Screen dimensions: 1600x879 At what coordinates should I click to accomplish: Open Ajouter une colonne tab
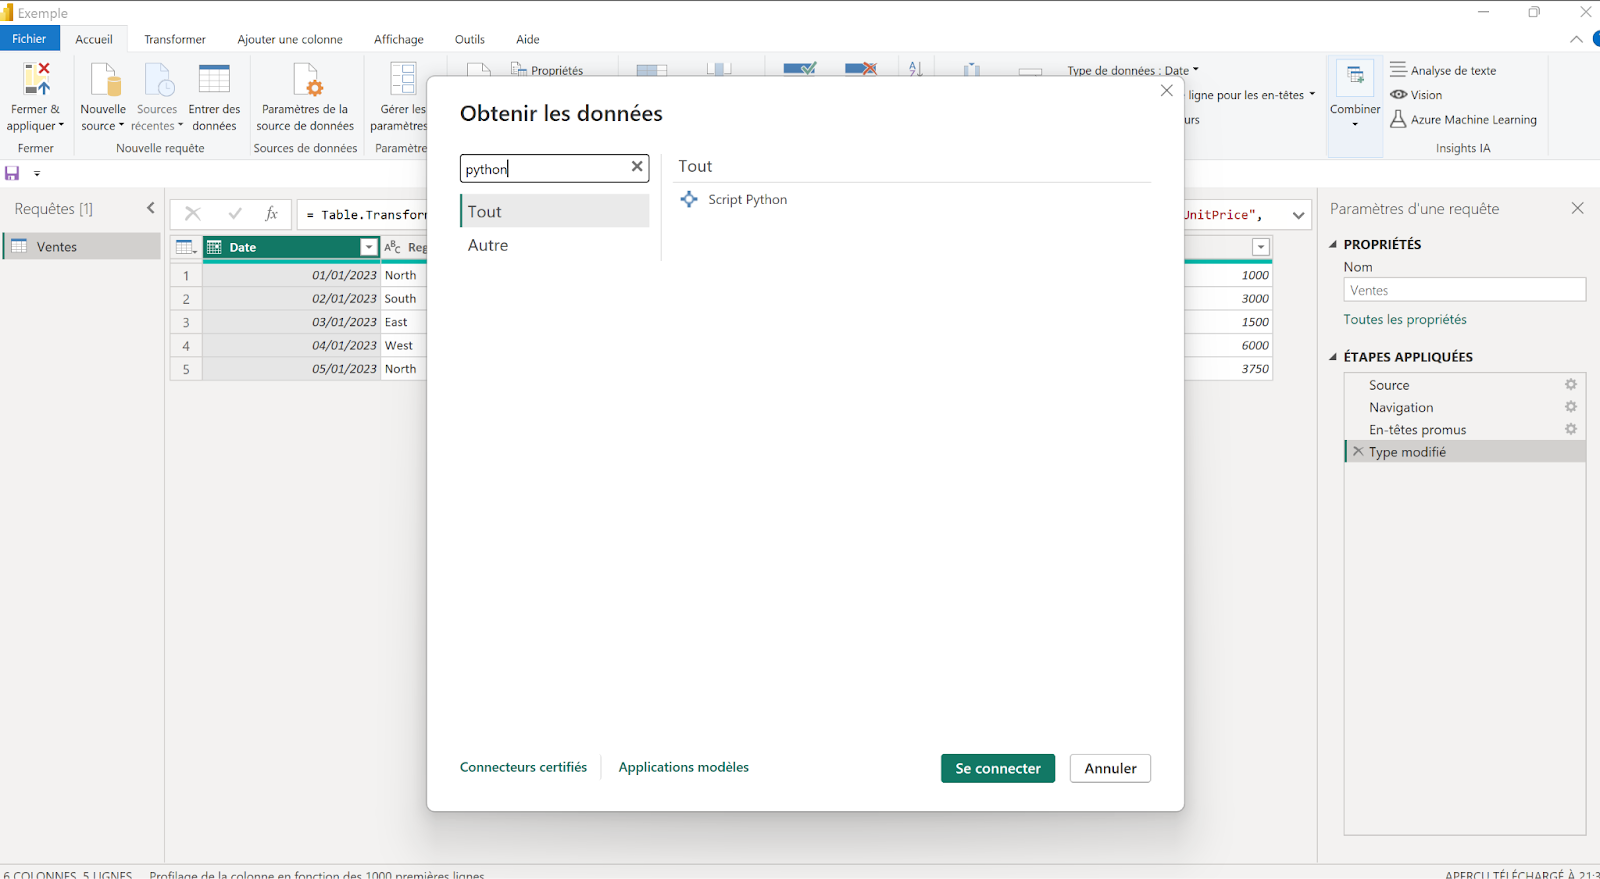[x=290, y=39]
